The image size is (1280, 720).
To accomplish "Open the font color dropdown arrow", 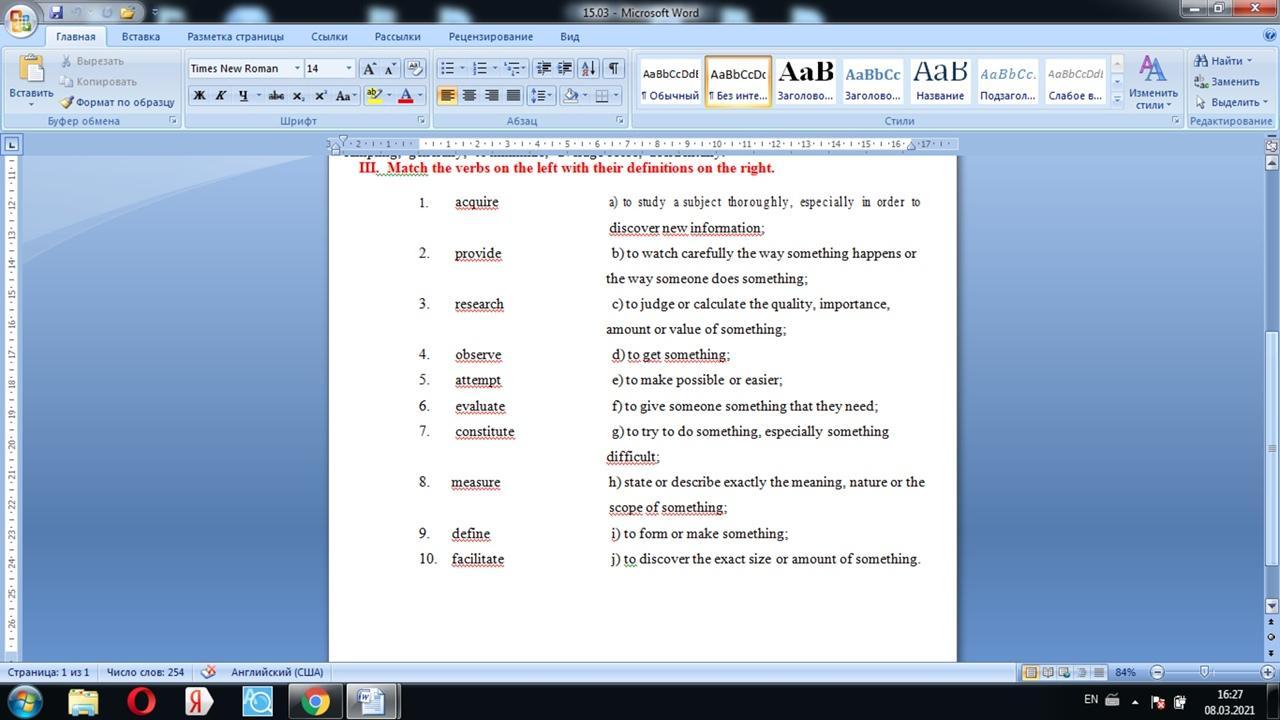I will (420, 96).
